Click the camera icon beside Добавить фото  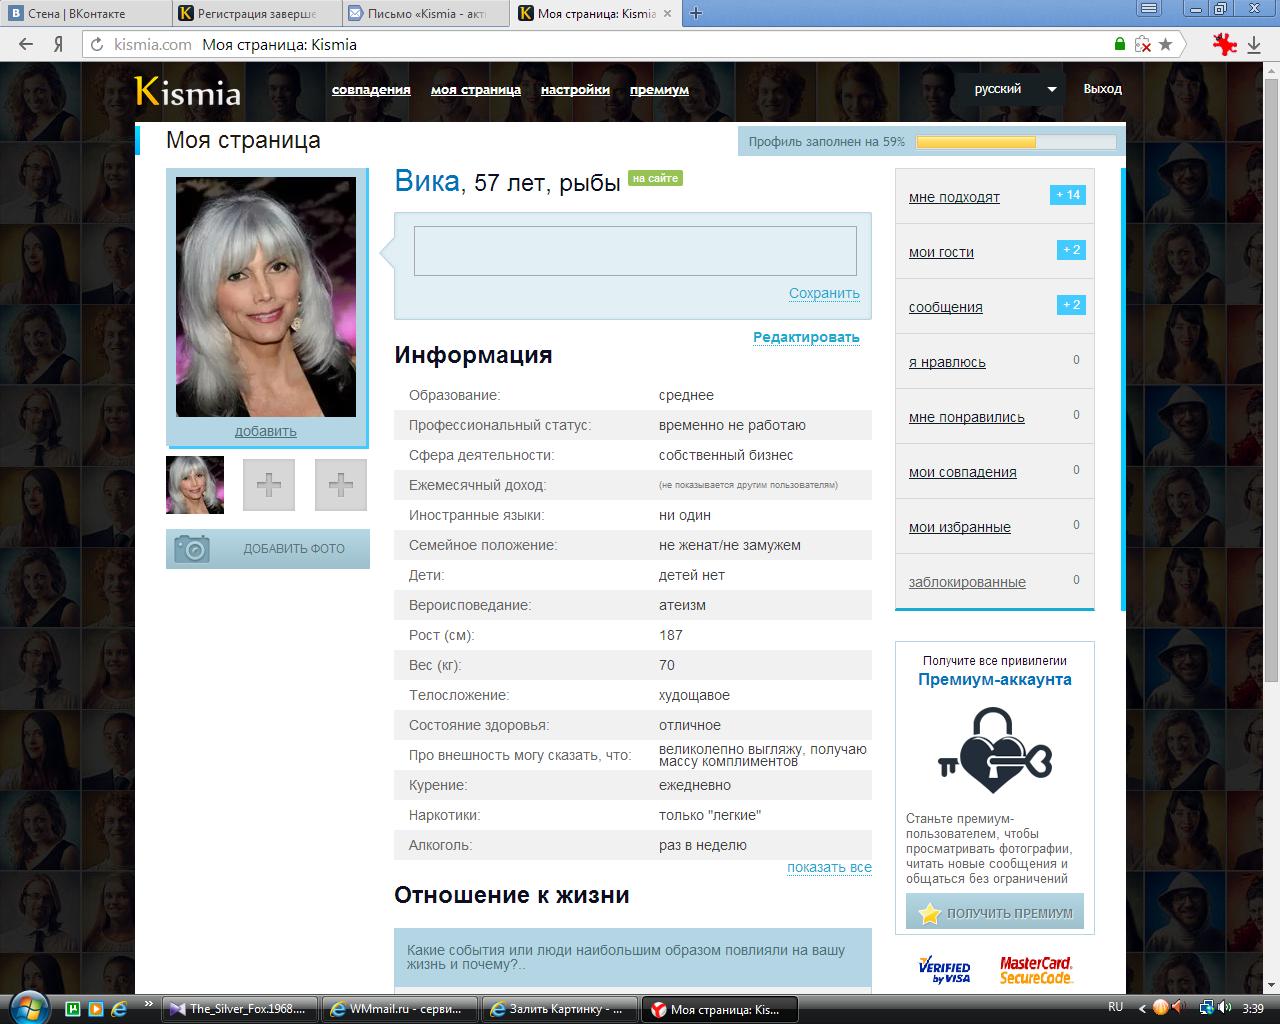coord(192,548)
